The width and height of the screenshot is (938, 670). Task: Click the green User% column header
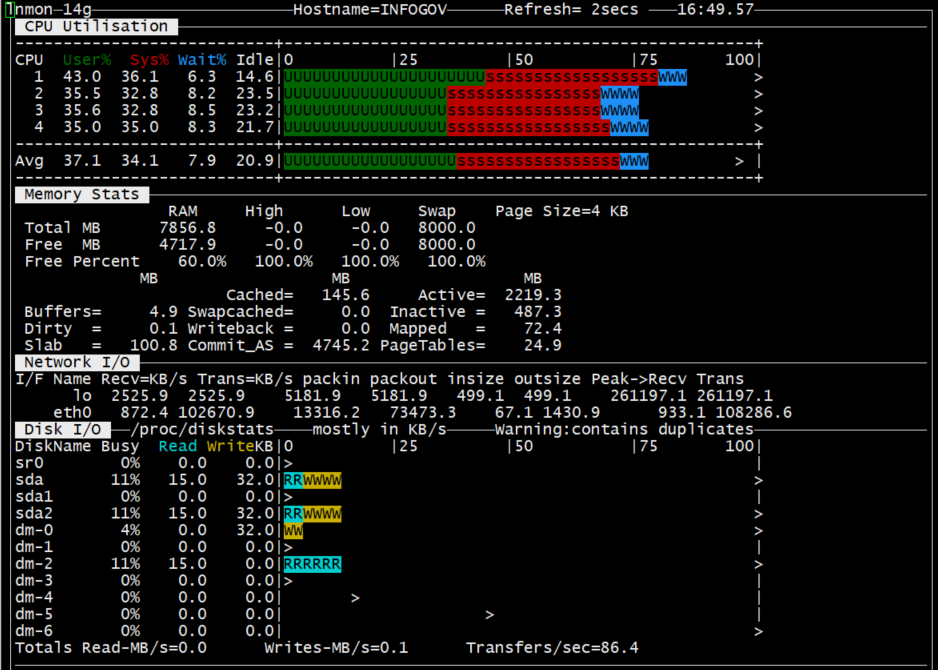coord(87,60)
